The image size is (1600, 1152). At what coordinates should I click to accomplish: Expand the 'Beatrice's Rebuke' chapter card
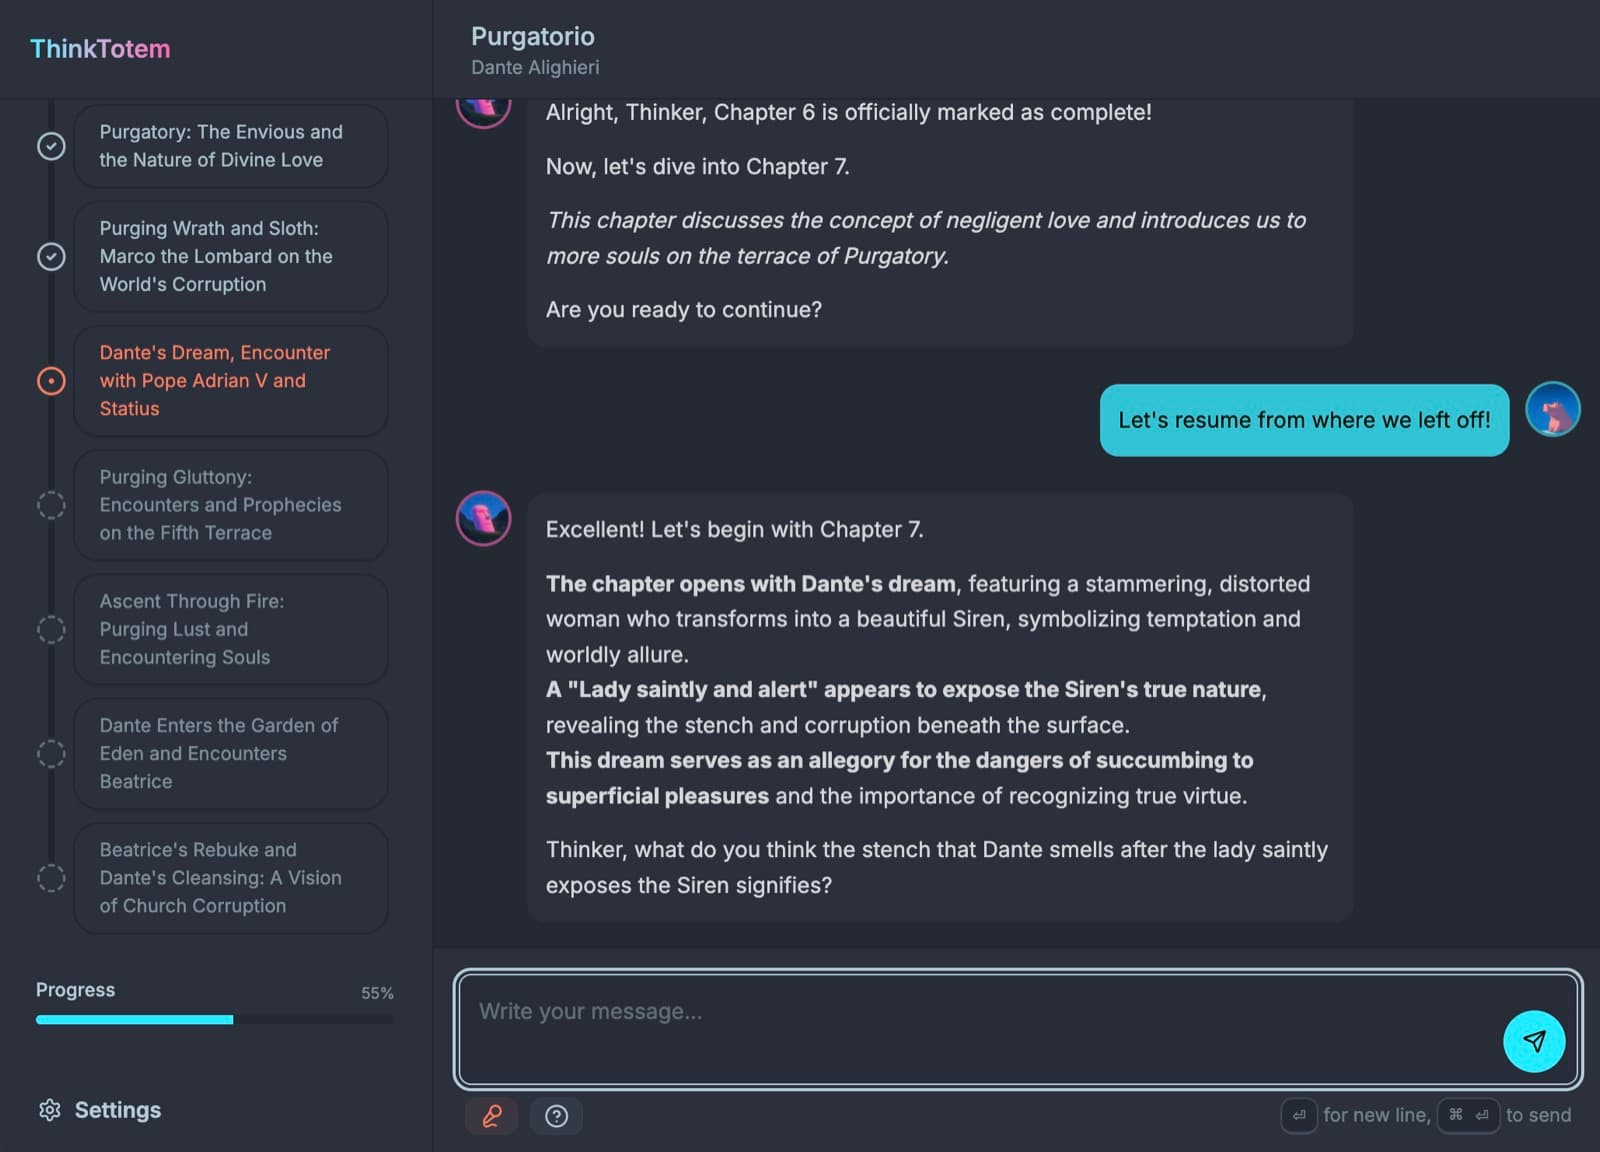point(230,877)
